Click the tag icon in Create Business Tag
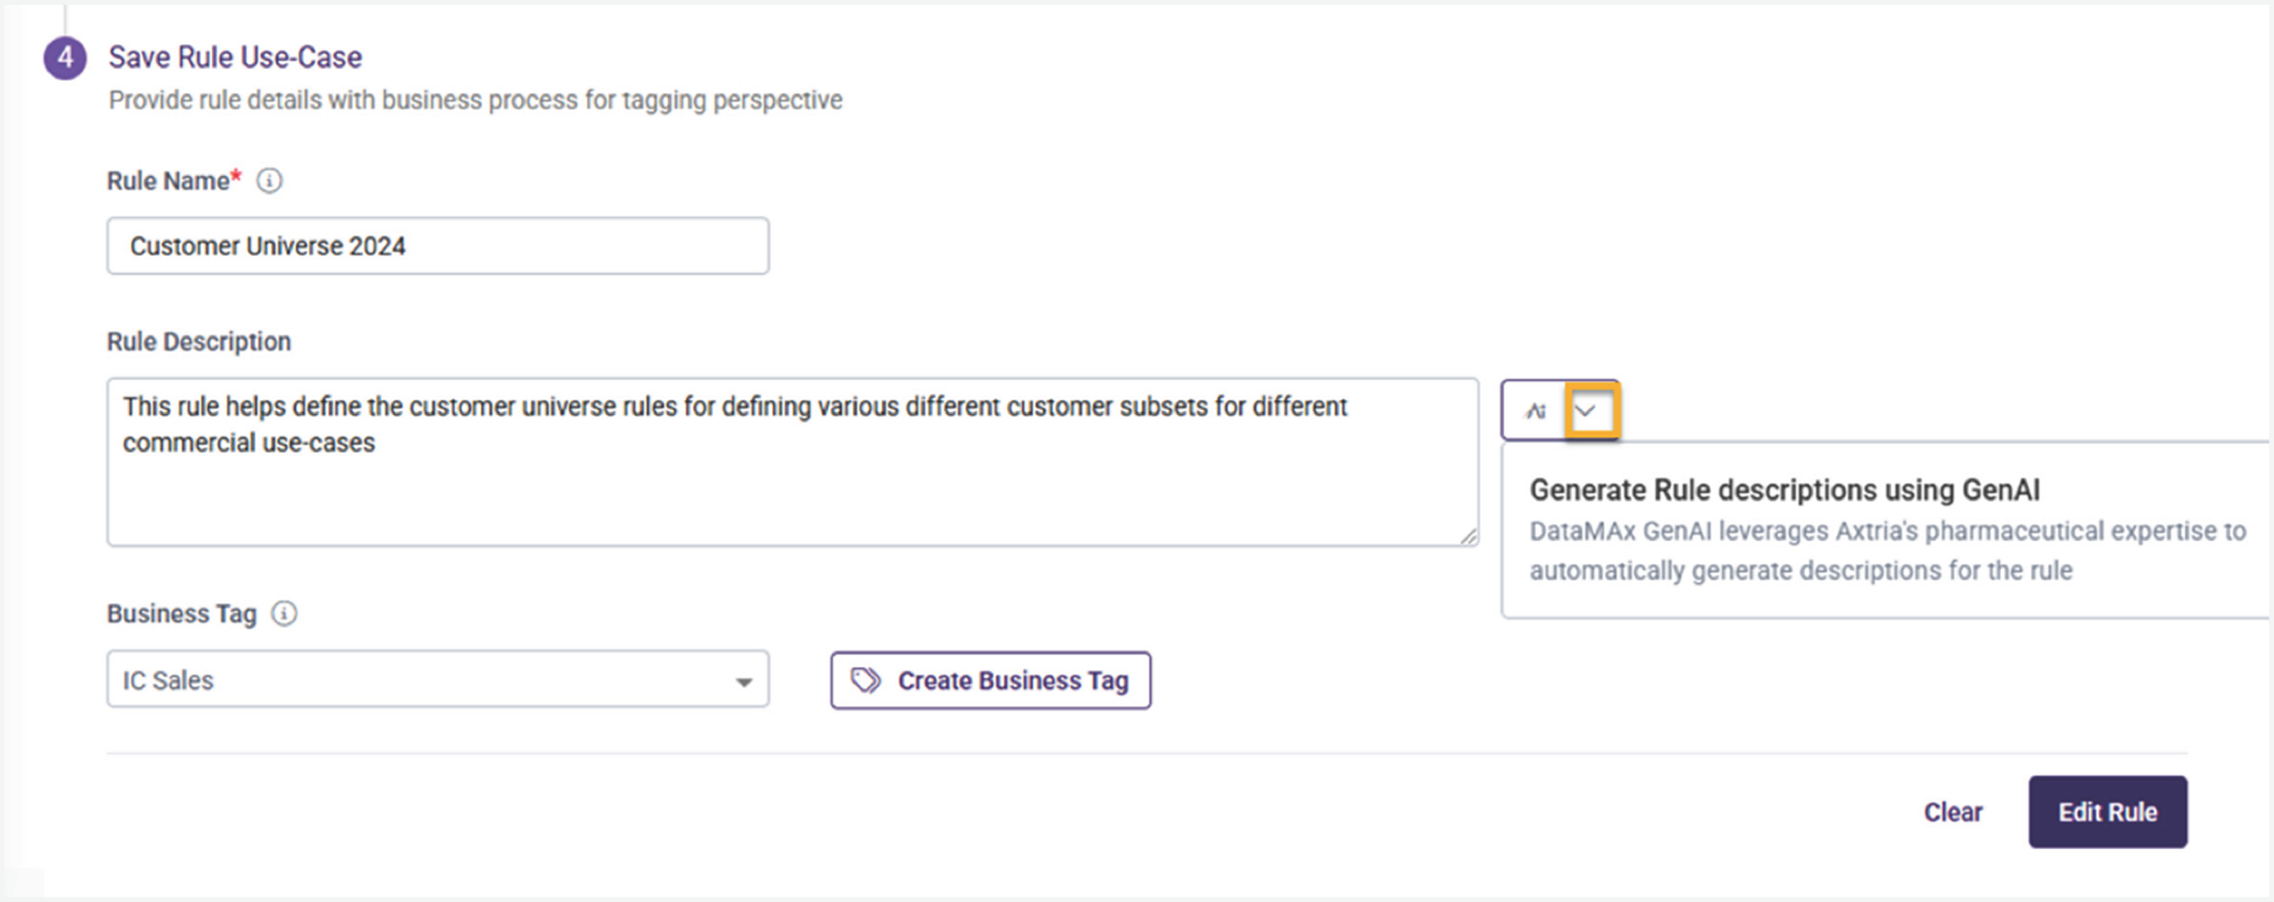Viewport: 2274px width, 902px height. coord(865,680)
